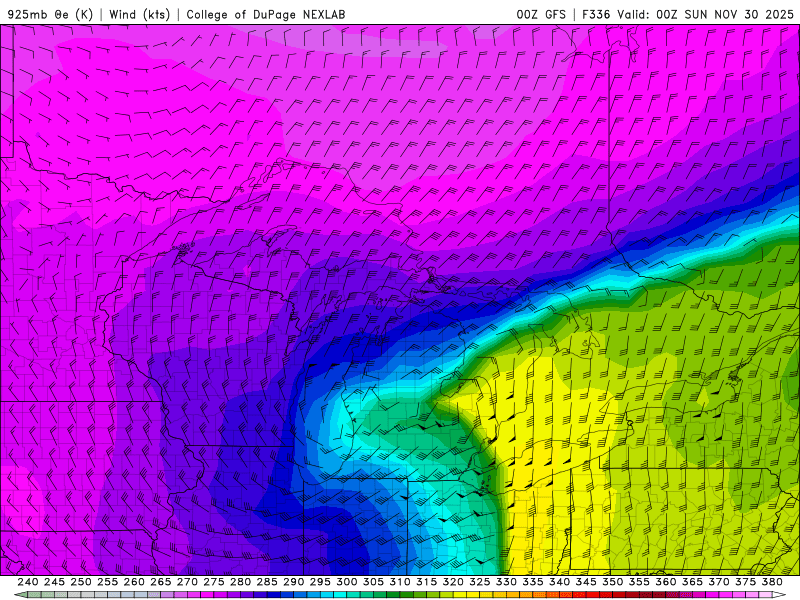Image resolution: width=800 pixels, height=600 pixels.
Task: Click the 320 value on color scale
Action: click(x=453, y=582)
